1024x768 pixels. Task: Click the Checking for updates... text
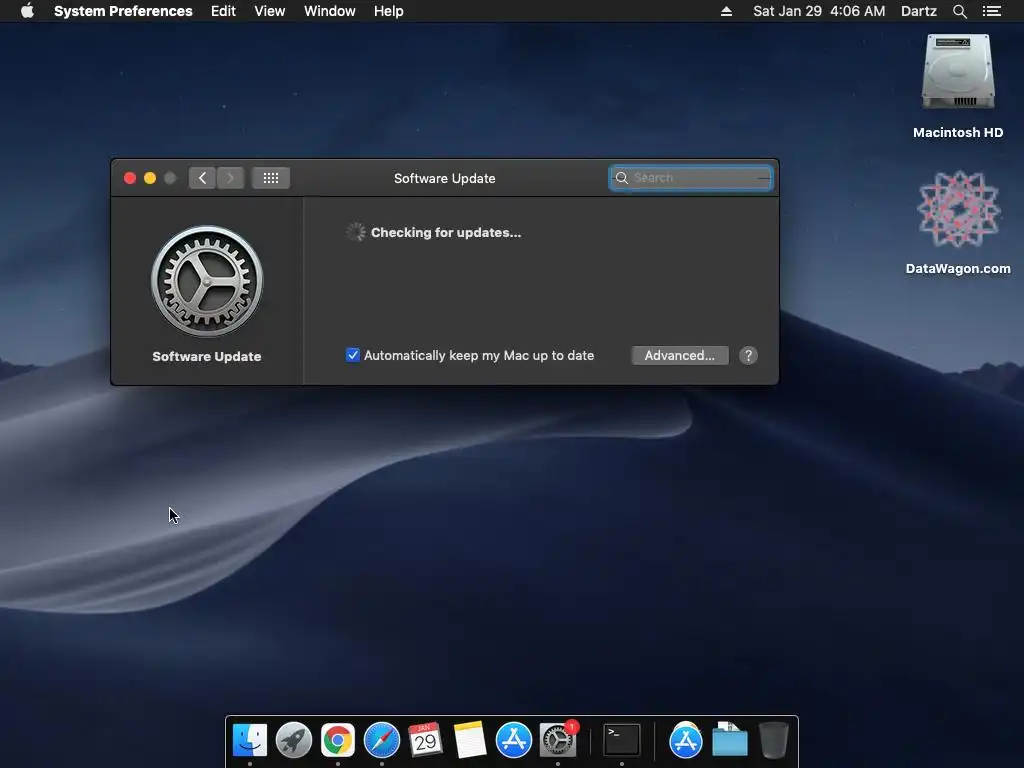446,232
